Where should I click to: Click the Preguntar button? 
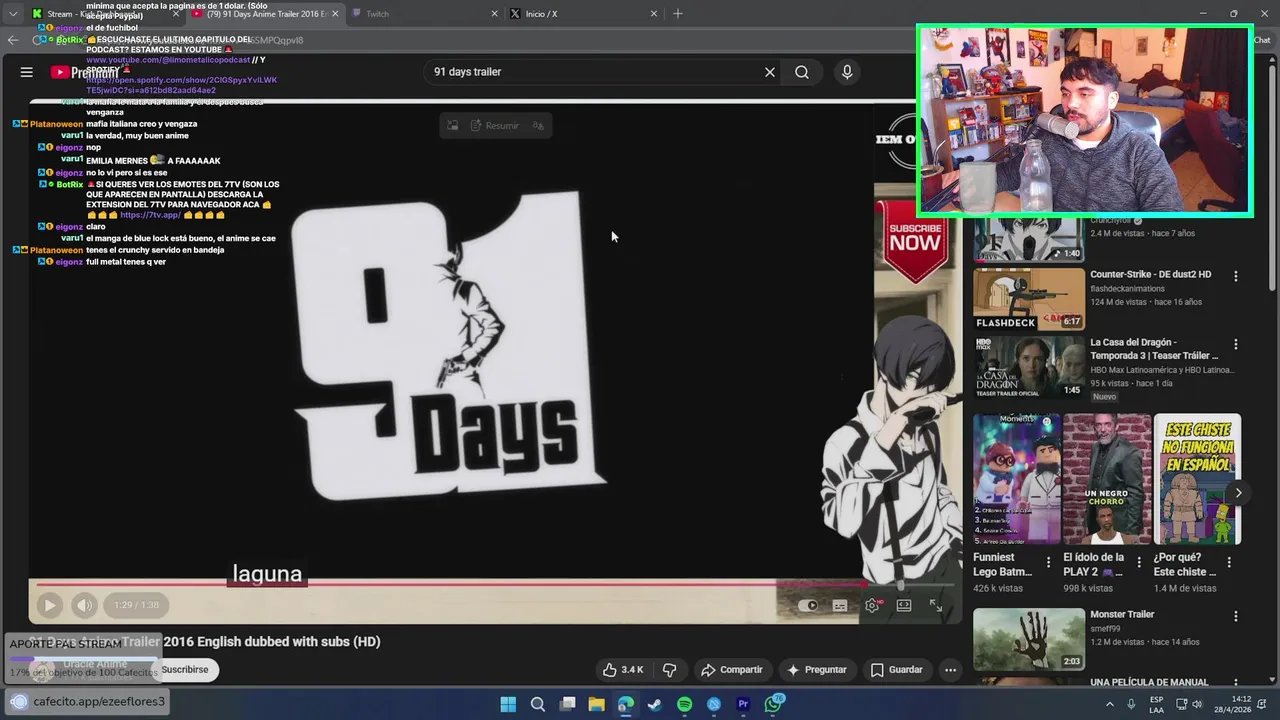[x=817, y=670]
